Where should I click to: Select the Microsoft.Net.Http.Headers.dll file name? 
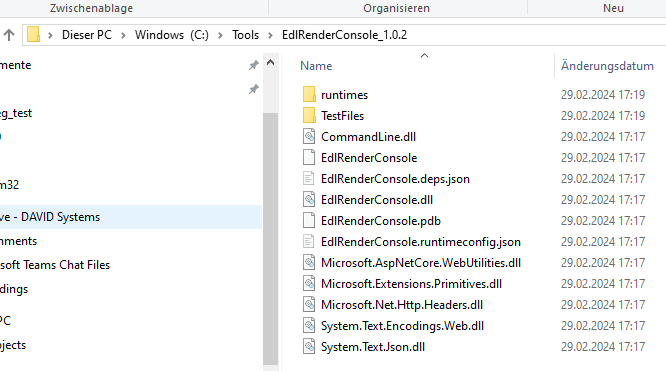pos(402,305)
